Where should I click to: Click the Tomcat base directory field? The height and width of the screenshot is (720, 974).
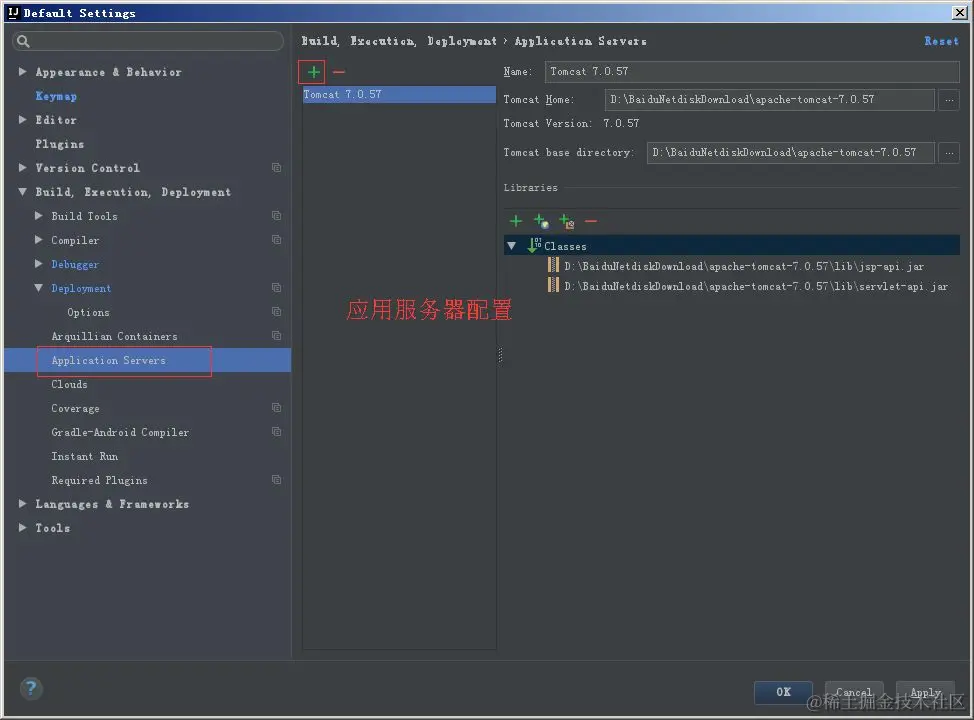791,153
